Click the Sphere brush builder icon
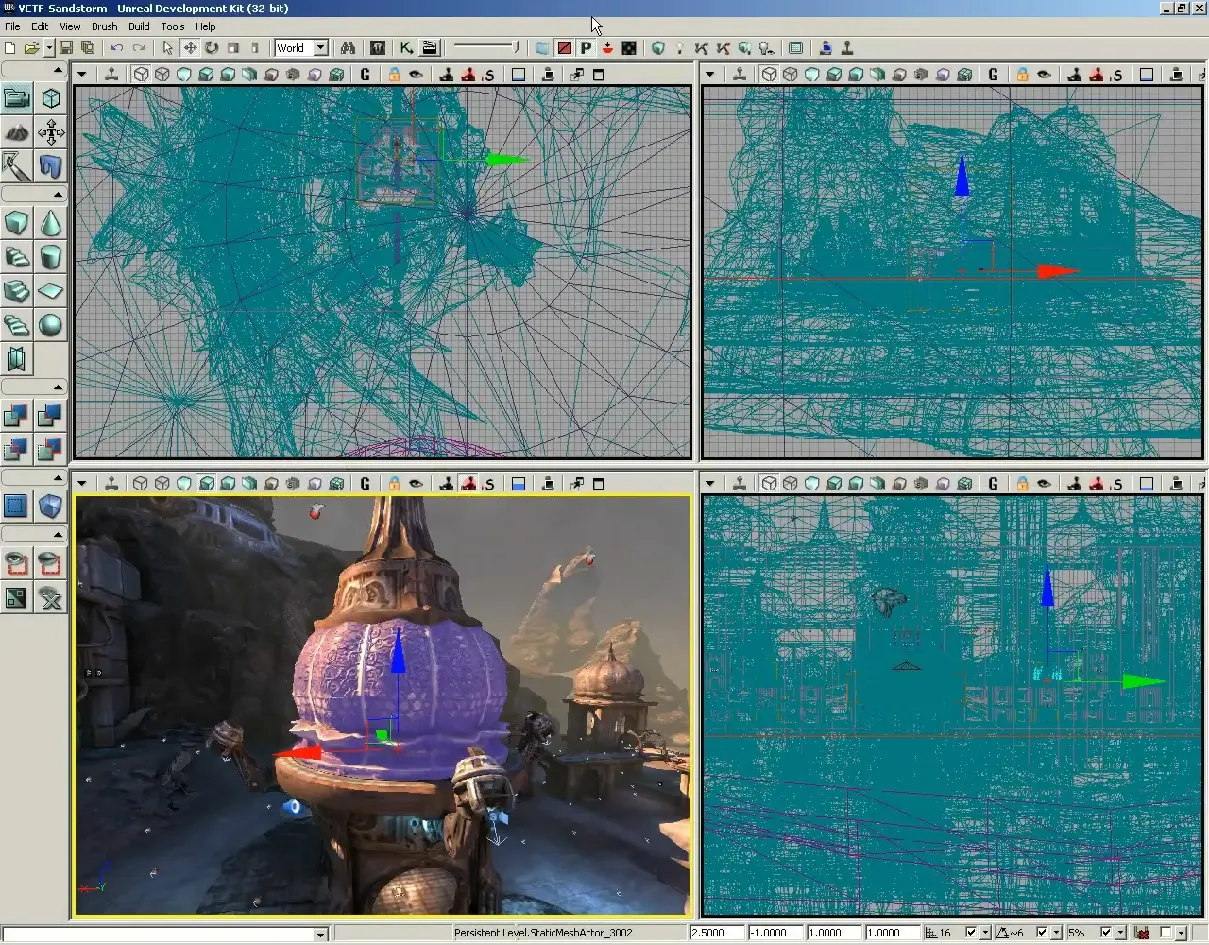Screen dimensions: 1209x945 50,324
